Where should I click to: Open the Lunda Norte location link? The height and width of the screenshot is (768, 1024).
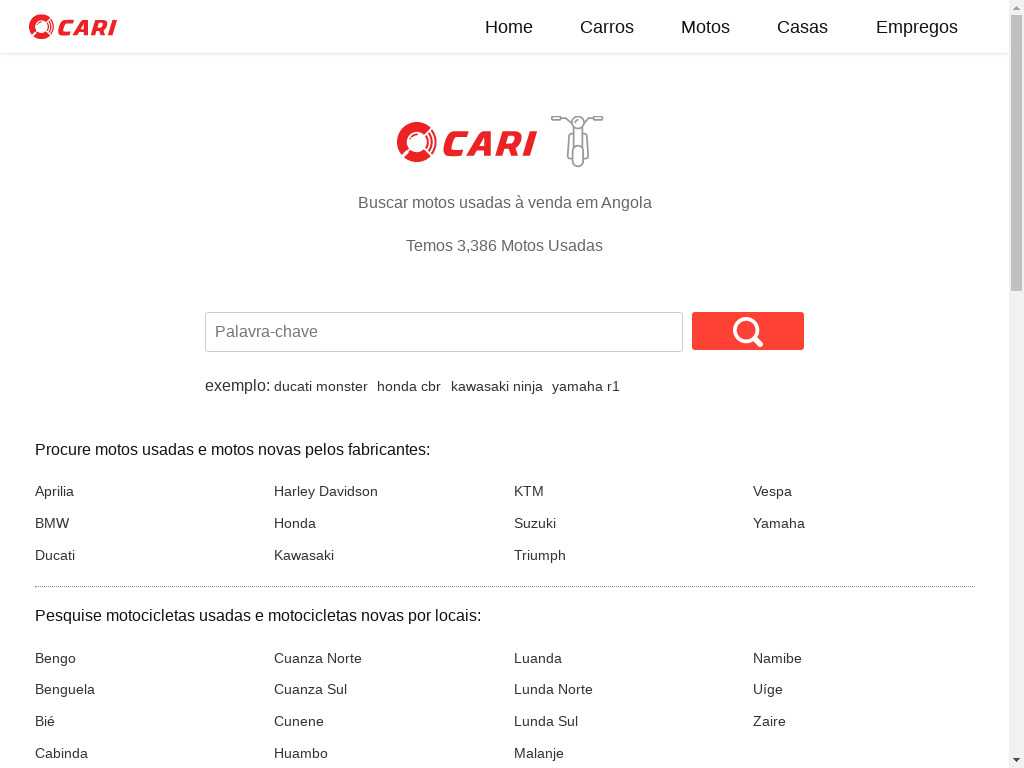click(x=553, y=690)
